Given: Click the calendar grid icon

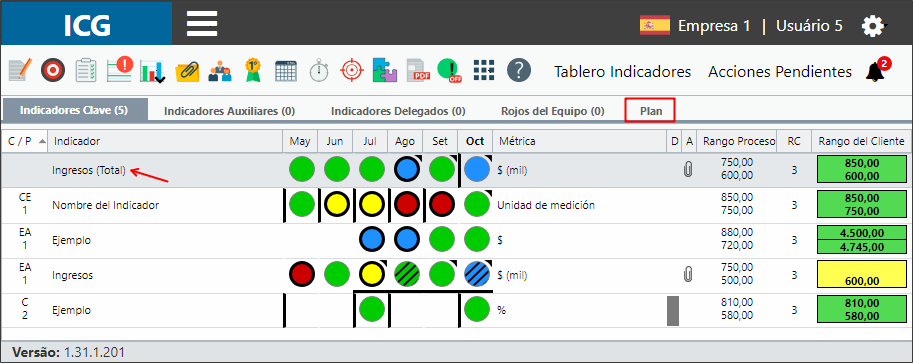Looking at the screenshot, I should [x=286, y=71].
